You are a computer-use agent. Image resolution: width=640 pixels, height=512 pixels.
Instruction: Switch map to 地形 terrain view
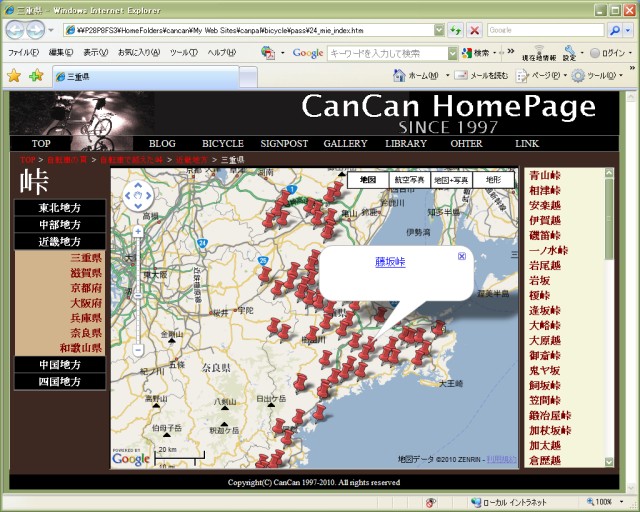[493, 180]
